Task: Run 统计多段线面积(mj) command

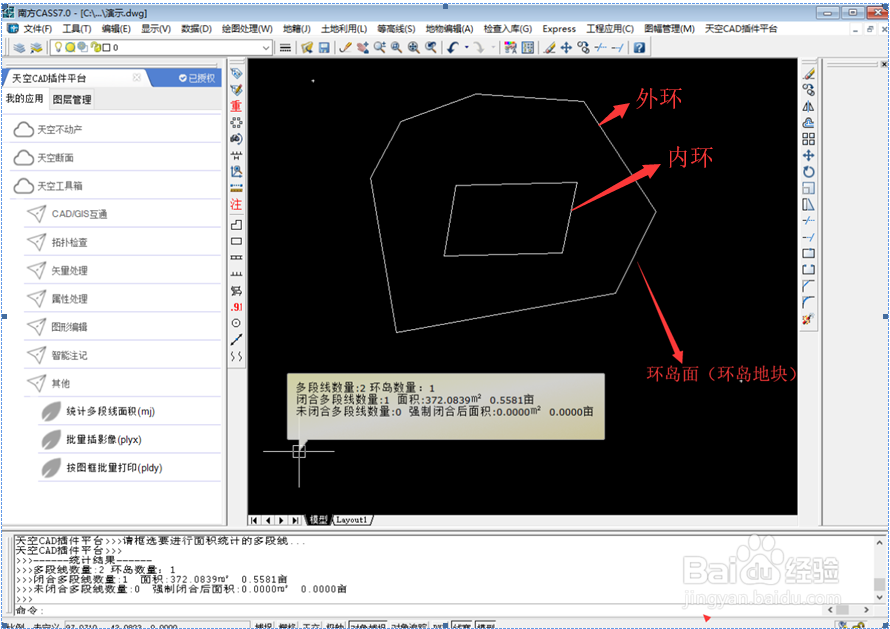Action: (129, 412)
